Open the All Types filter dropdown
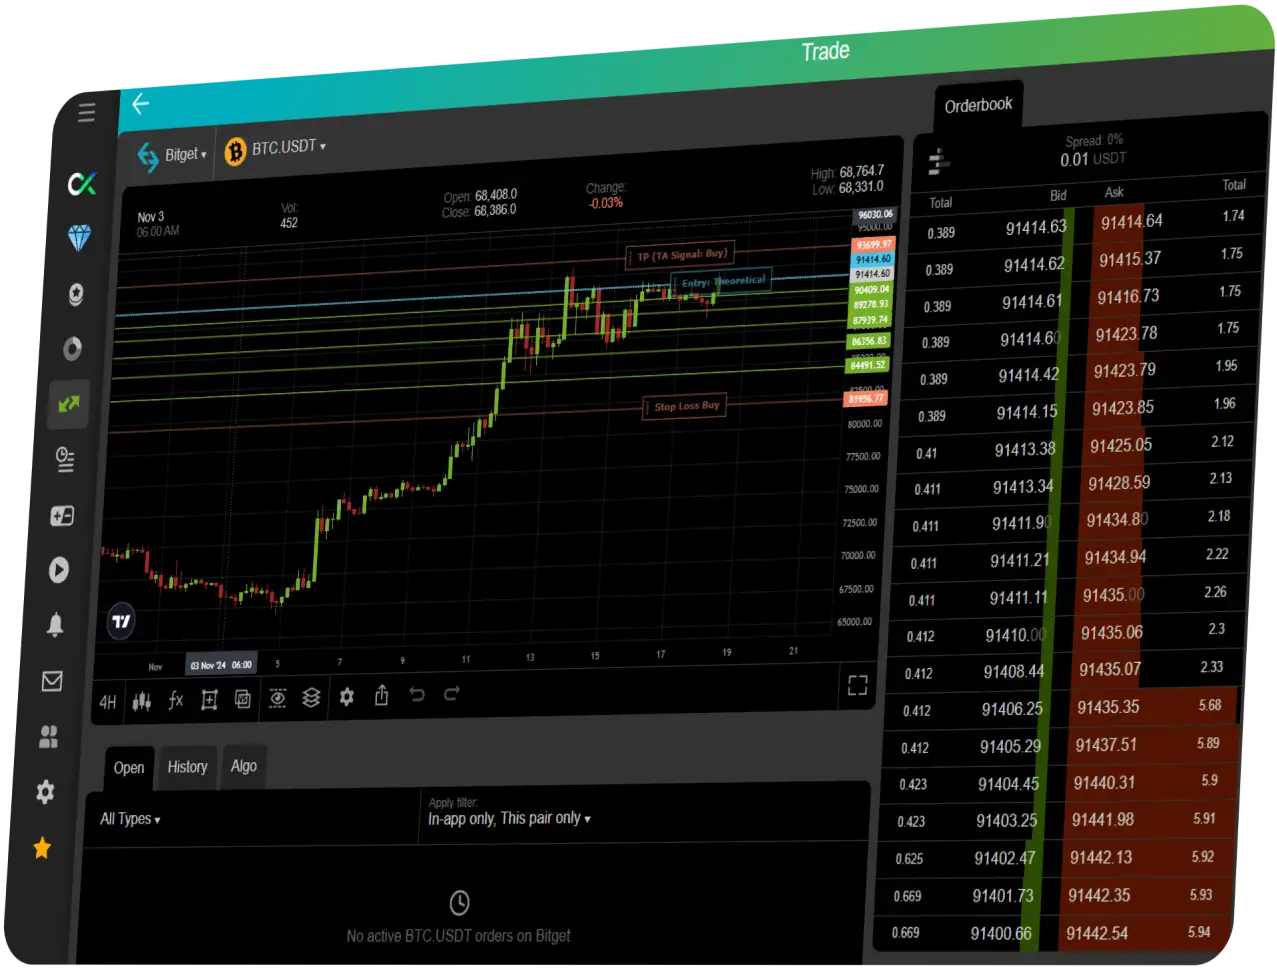 (x=129, y=818)
